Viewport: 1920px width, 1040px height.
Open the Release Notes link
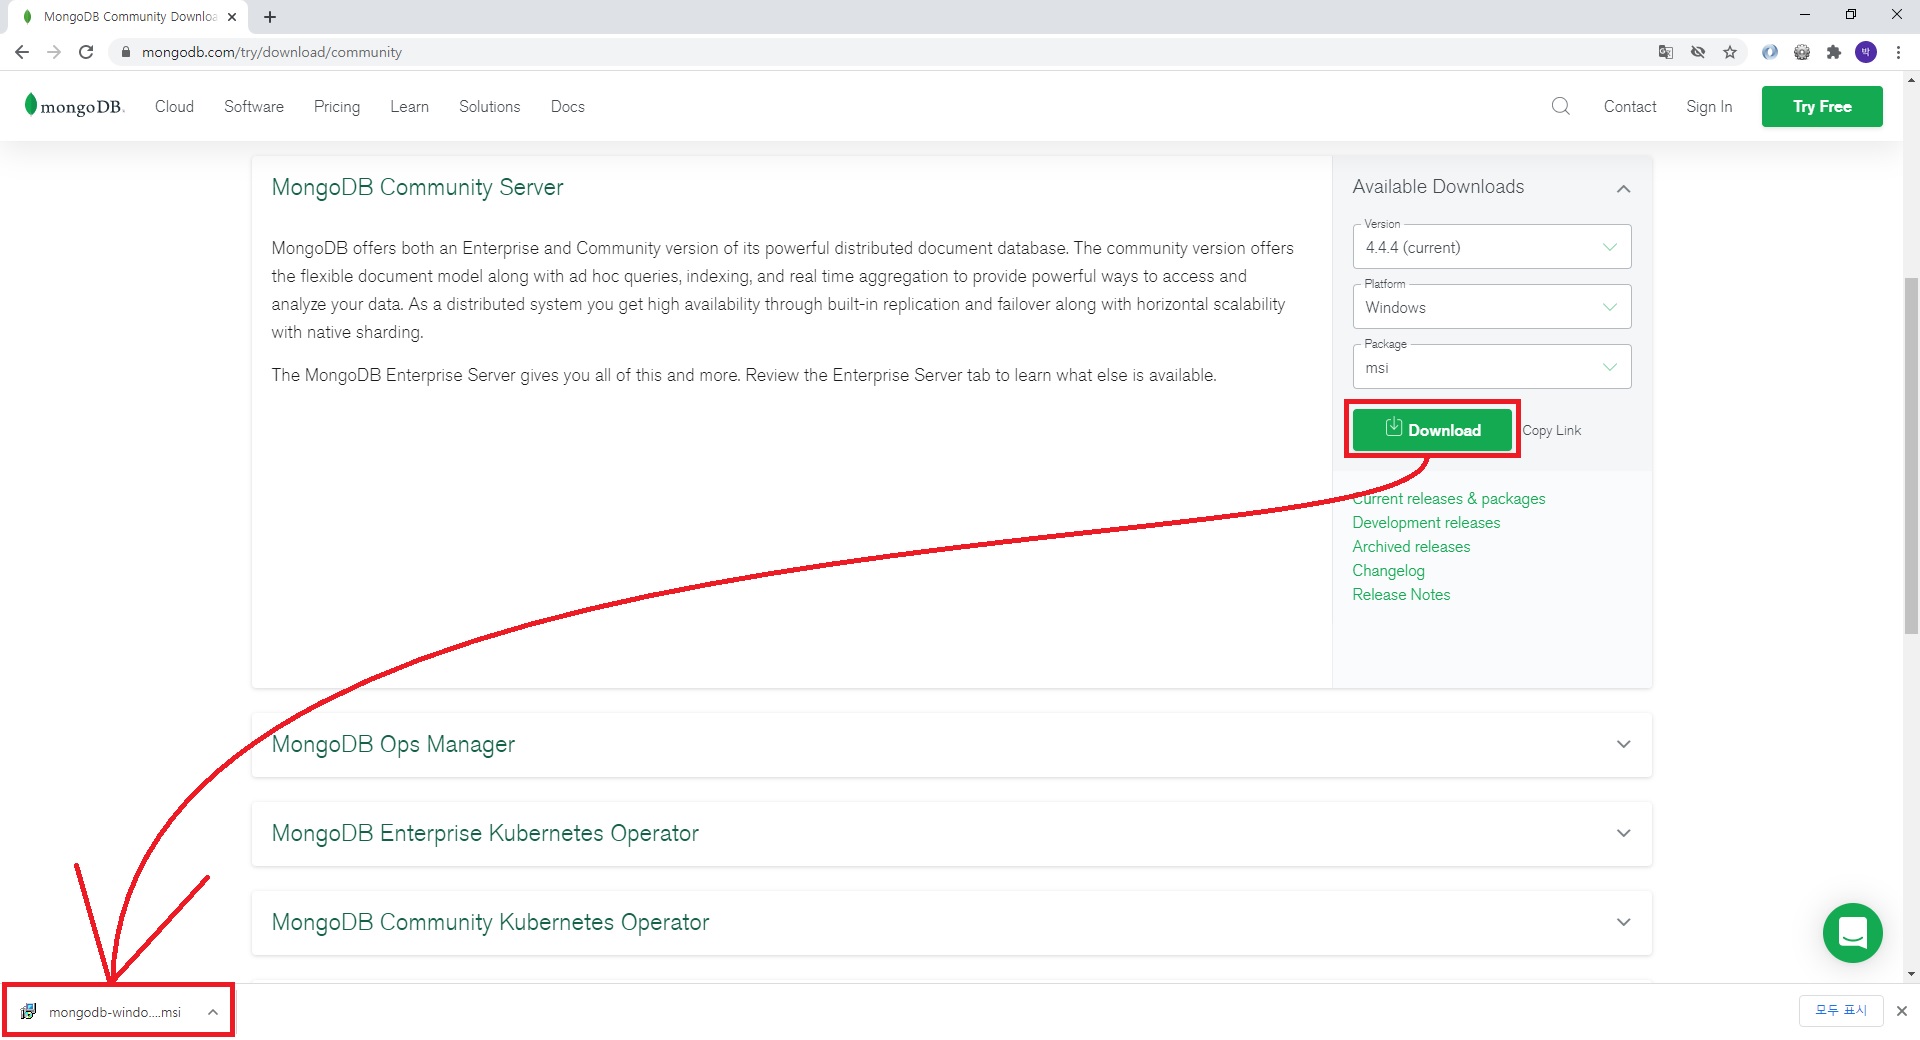(x=1401, y=594)
